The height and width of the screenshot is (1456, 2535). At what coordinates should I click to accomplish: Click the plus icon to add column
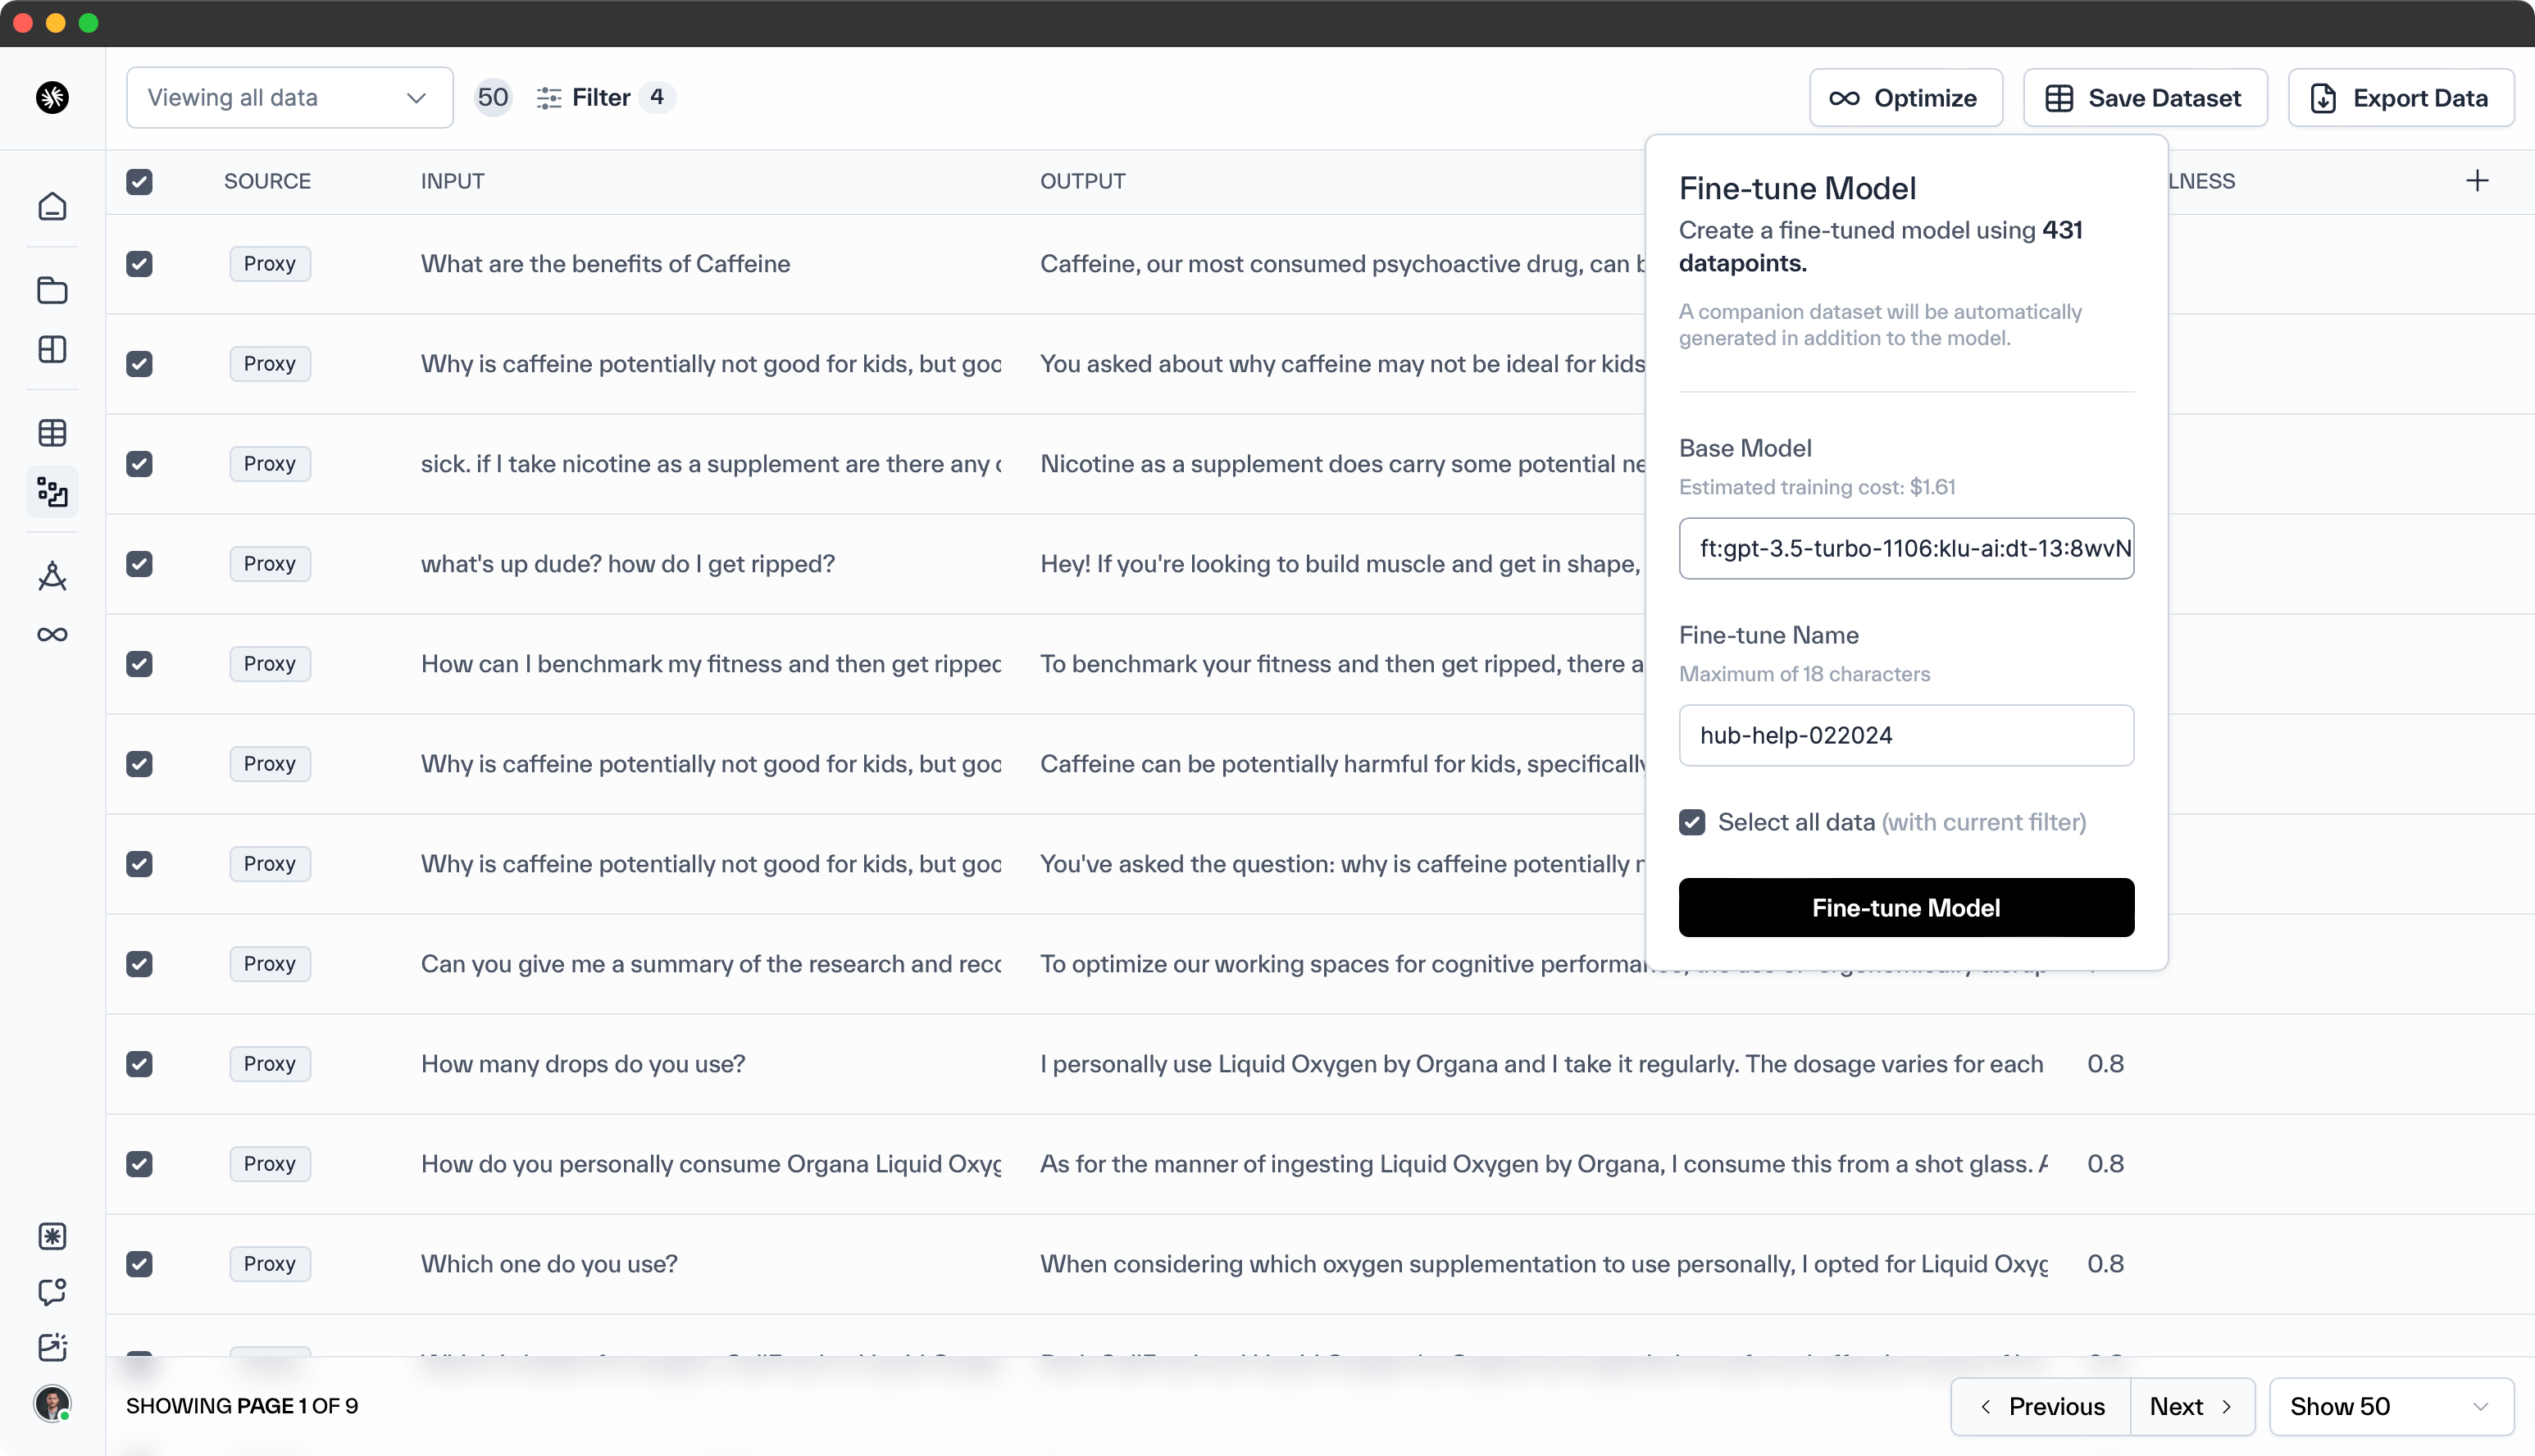coord(2477,181)
